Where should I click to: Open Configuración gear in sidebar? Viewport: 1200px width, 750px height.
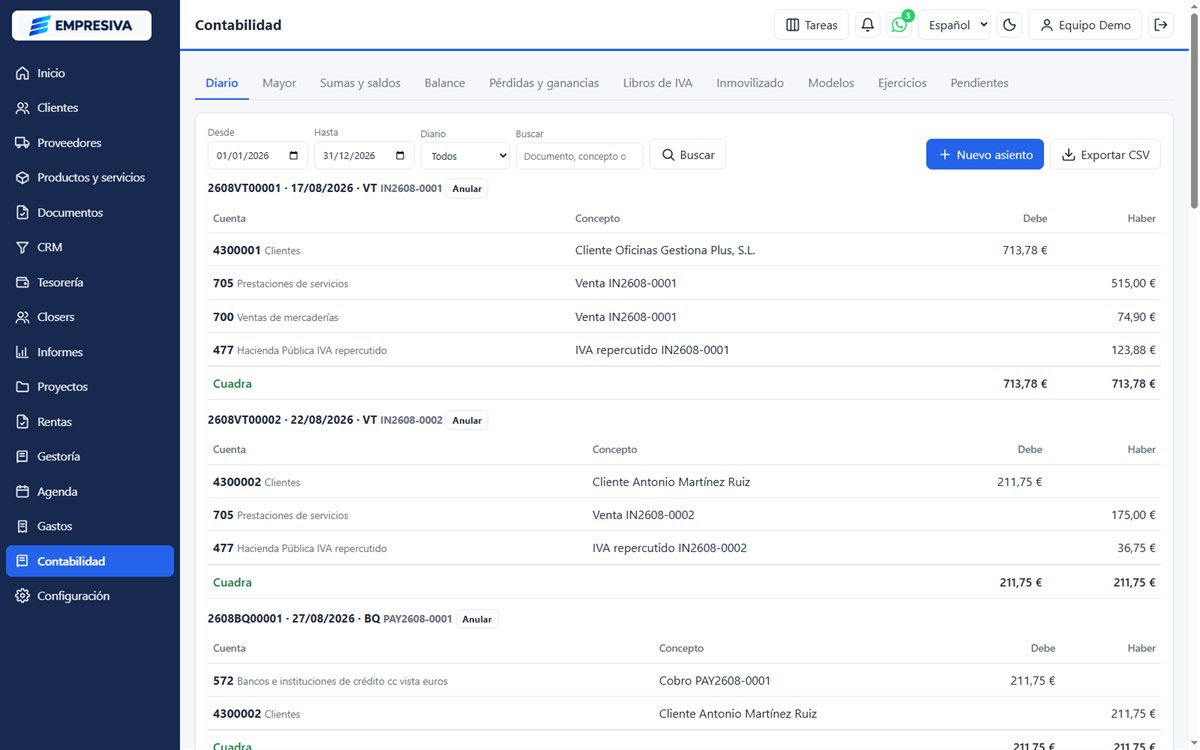click(x=22, y=596)
